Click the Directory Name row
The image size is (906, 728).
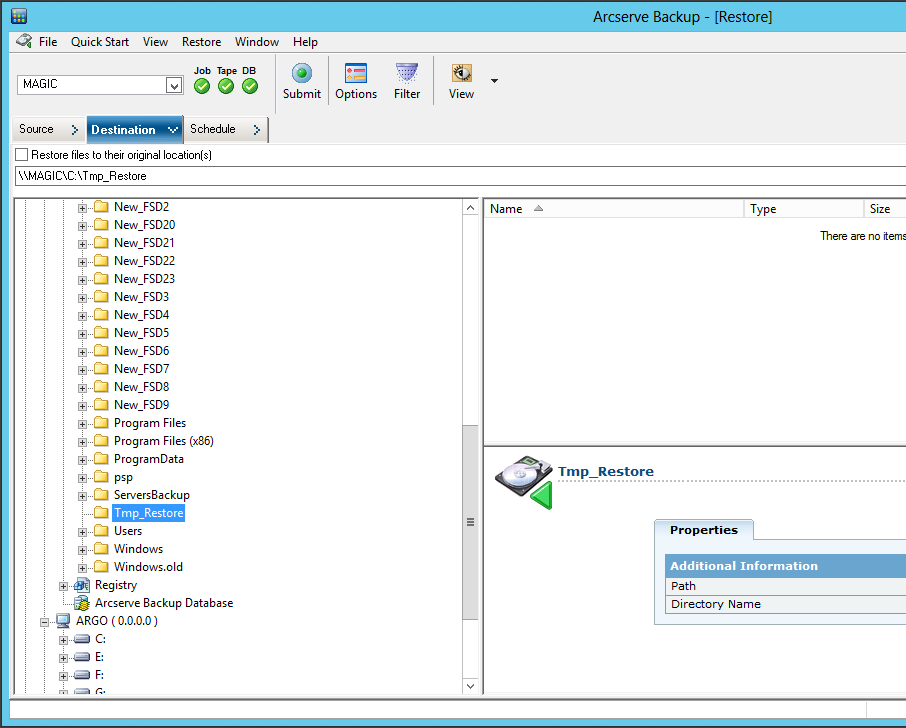pyautogui.click(x=786, y=604)
